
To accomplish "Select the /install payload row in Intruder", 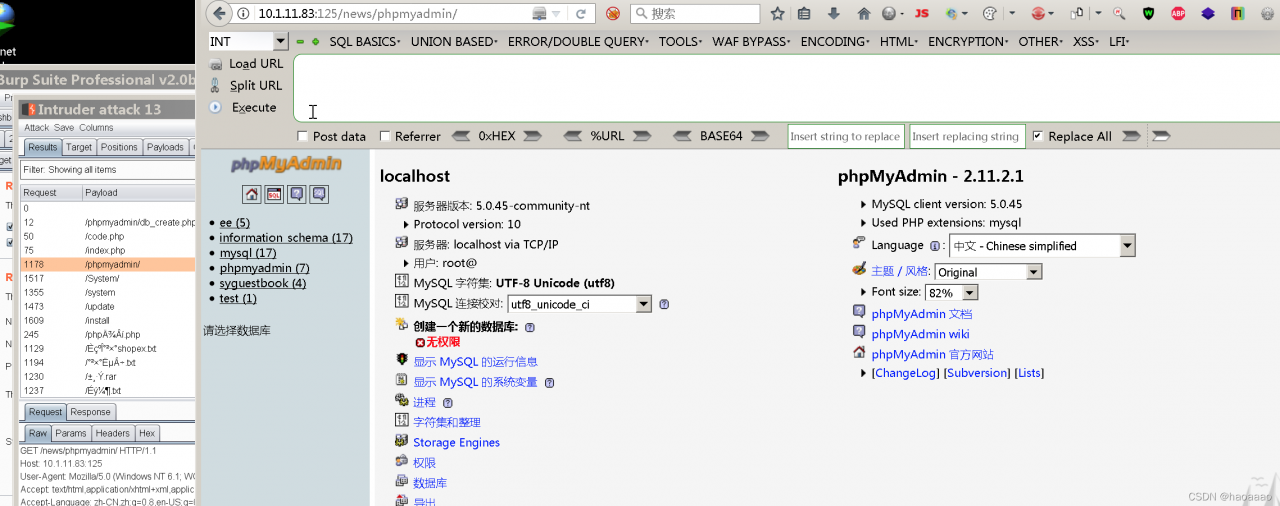I will (x=108, y=320).
